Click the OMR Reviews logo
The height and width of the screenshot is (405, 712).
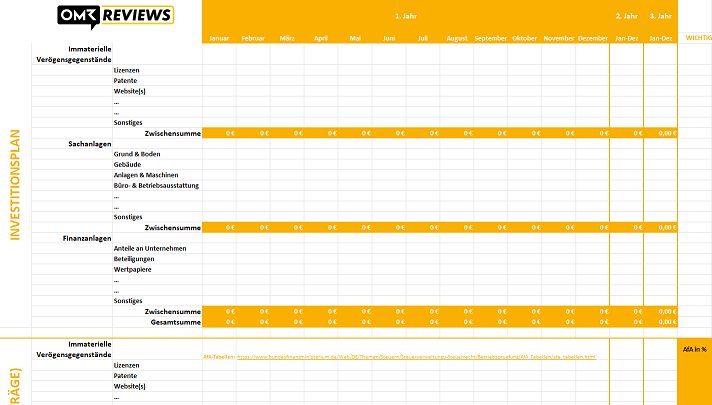(115, 15)
